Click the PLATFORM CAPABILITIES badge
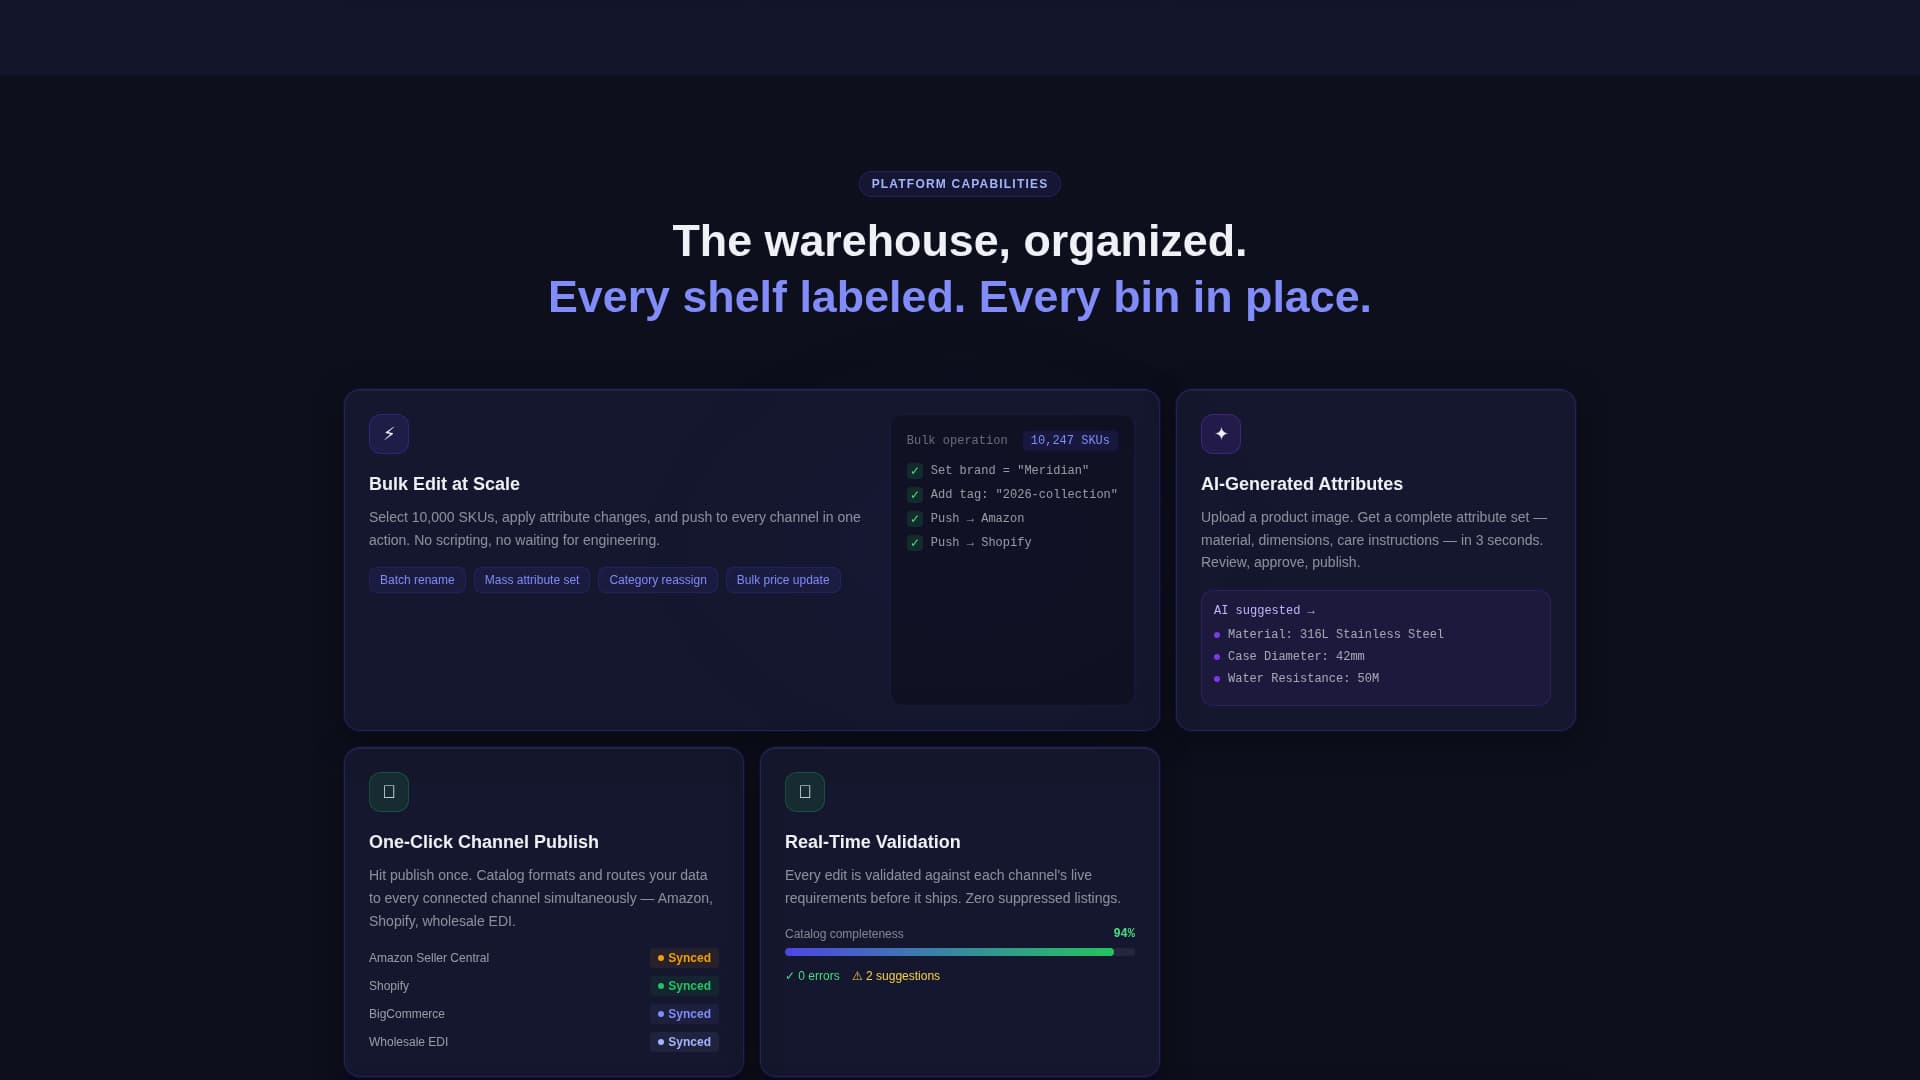This screenshot has width=1920, height=1080. [x=960, y=184]
